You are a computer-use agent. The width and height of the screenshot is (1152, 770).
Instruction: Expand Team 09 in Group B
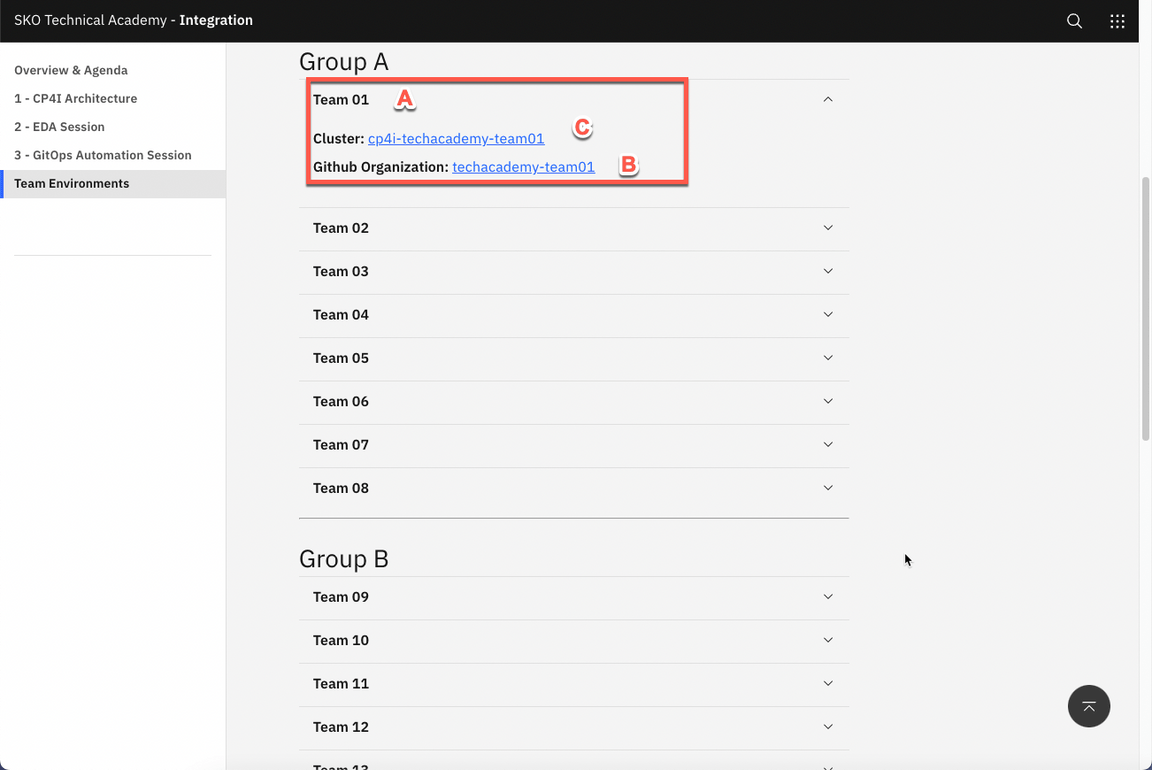tap(573, 597)
